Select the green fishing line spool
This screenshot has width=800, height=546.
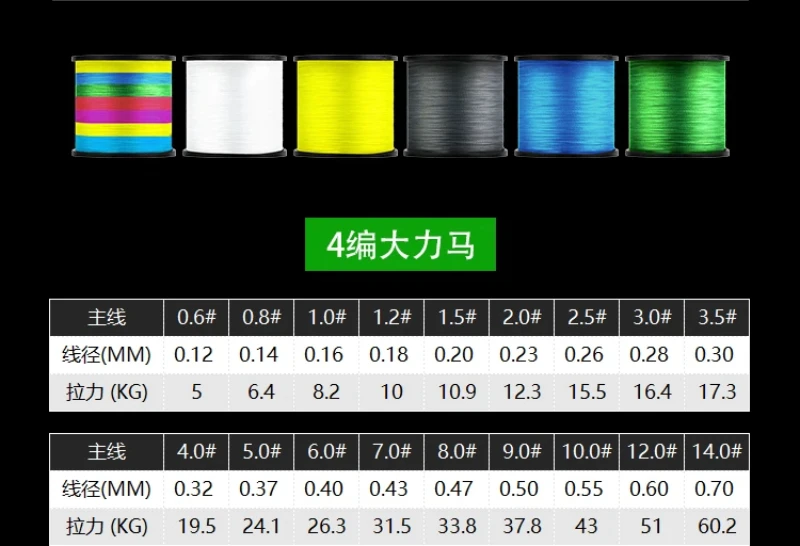pos(678,106)
